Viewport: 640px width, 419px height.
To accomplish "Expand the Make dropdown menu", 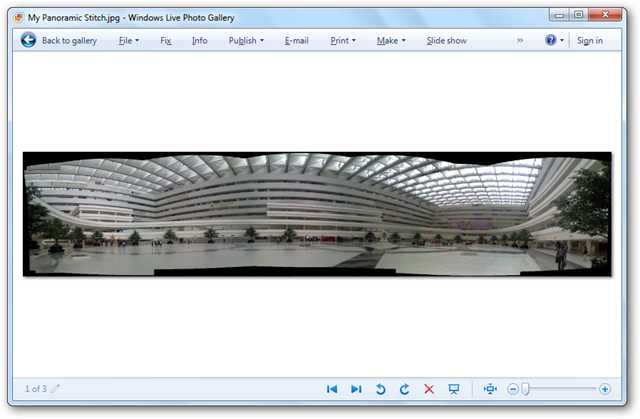I will pos(391,41).
